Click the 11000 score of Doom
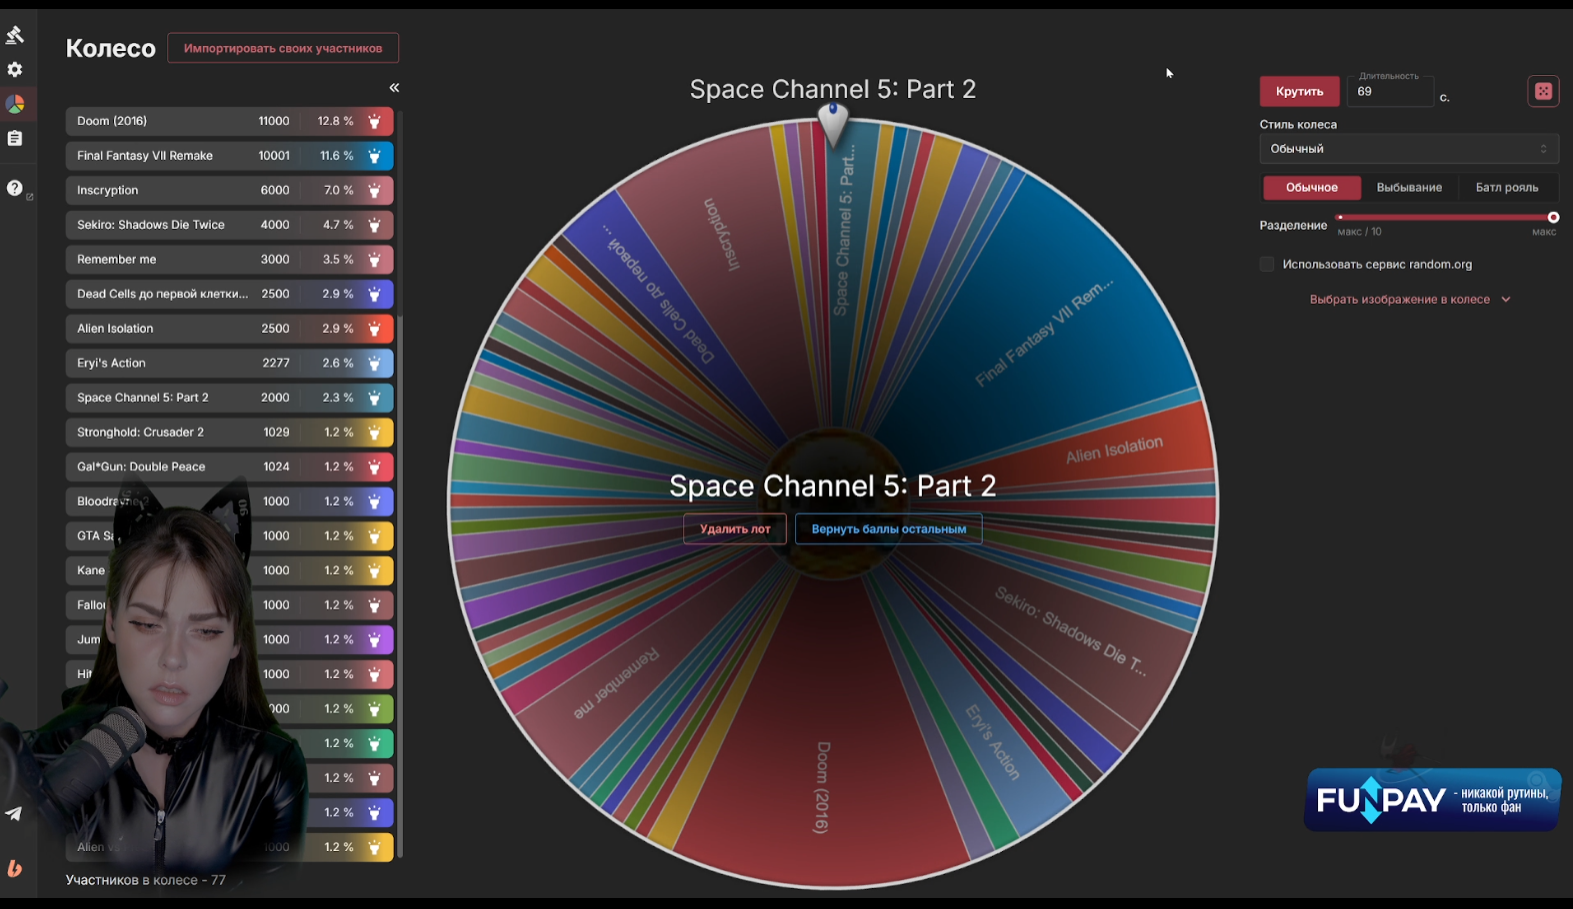This screenshot has height=909, width=1573. [x=274, y=121]
